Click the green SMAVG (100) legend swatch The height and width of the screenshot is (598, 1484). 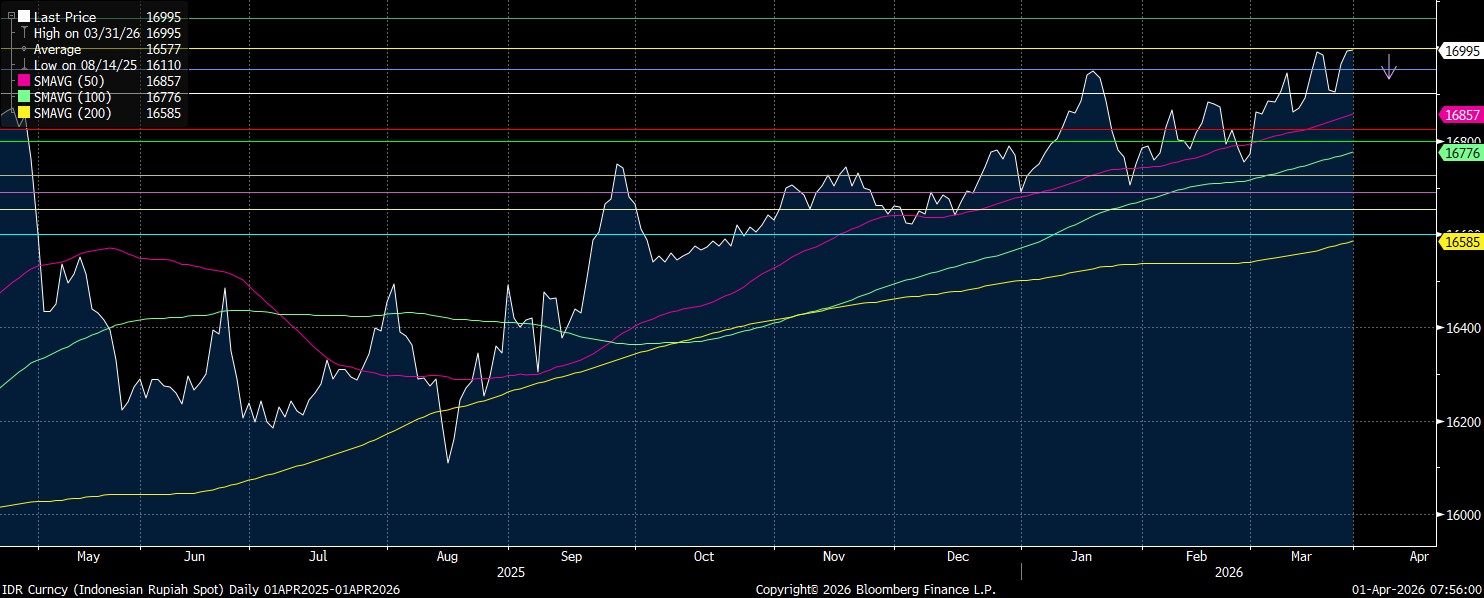tap(25, 97)
